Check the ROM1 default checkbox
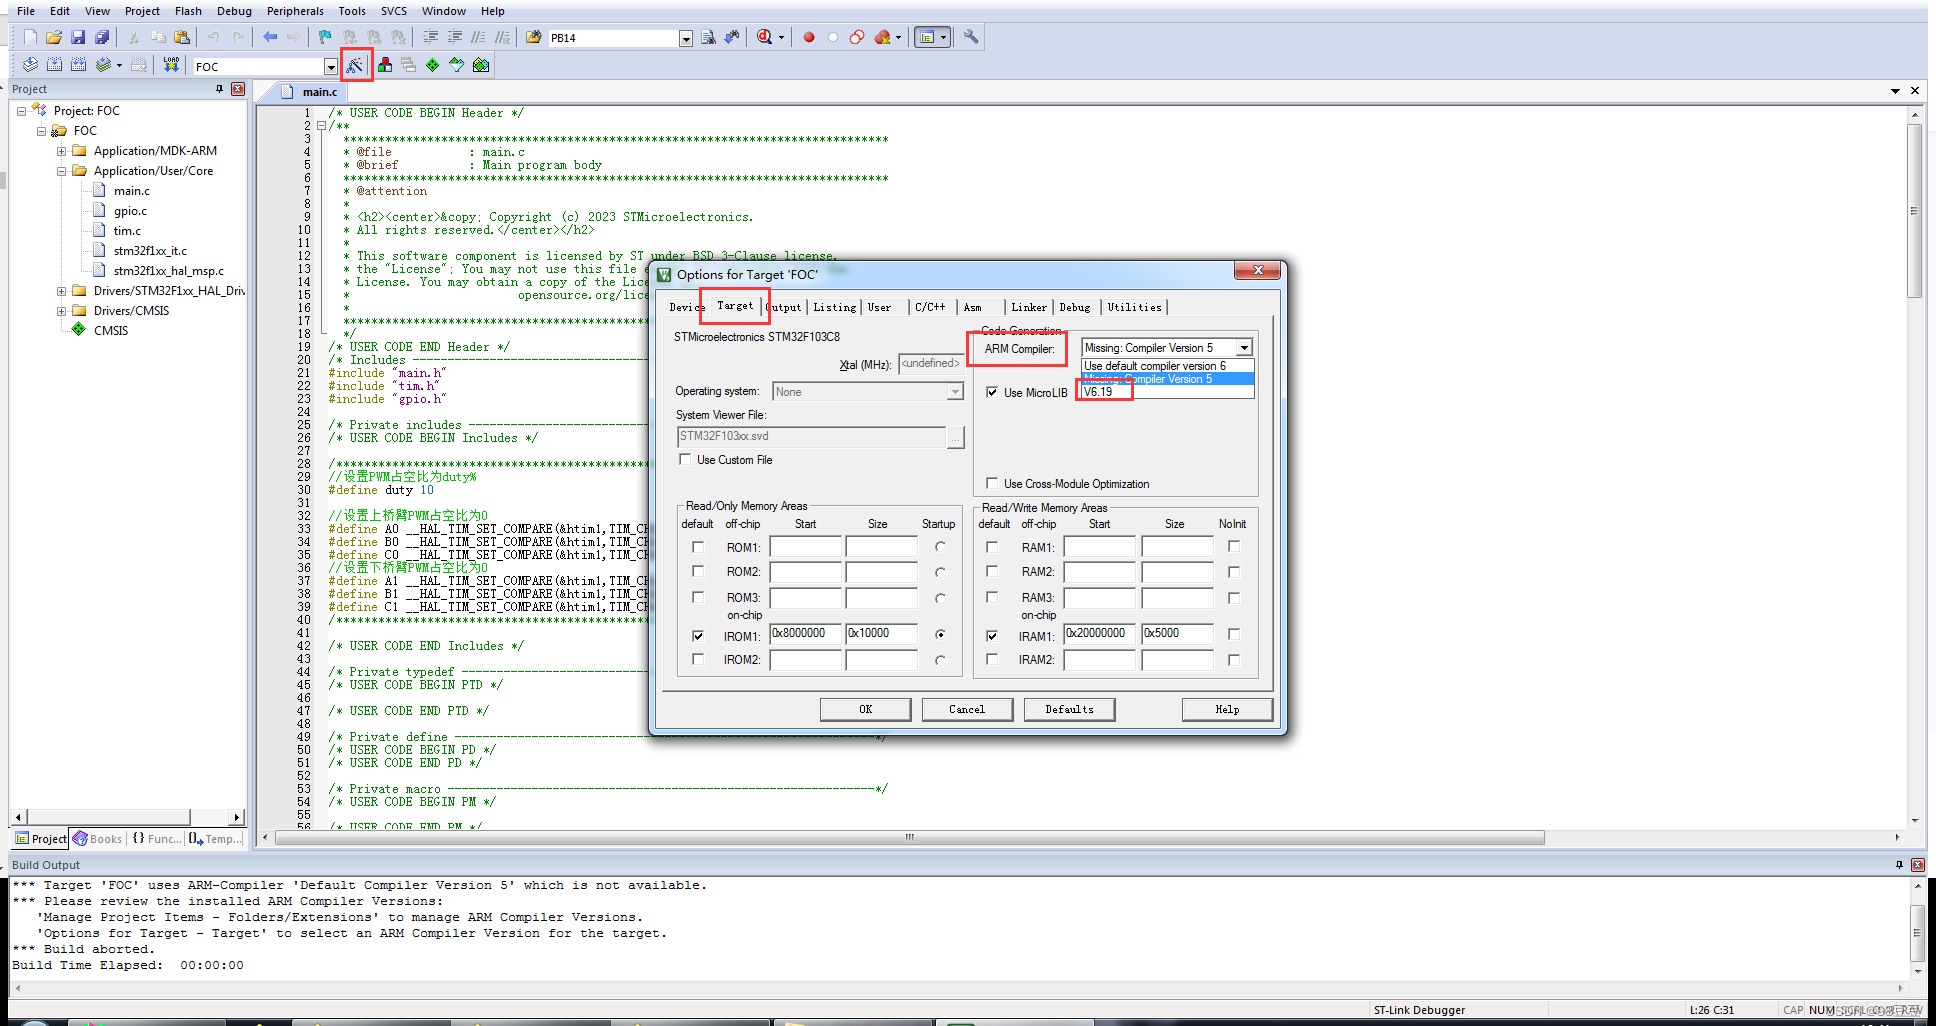1936x1026 pixels. coord(698,547)
